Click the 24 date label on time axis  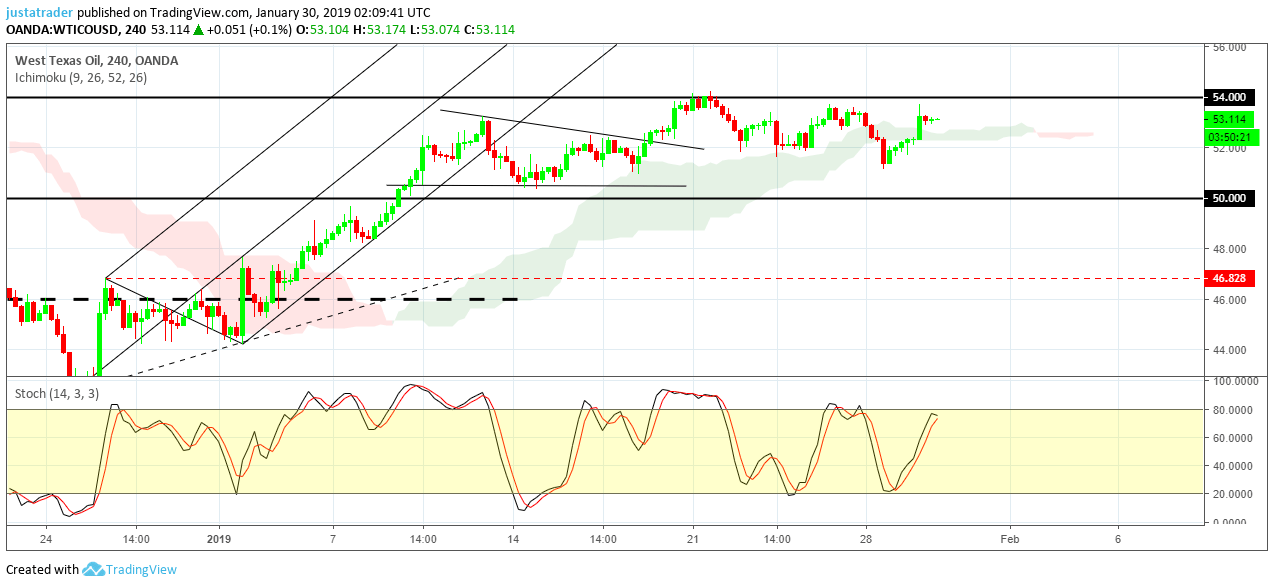[x=46, y=539]
